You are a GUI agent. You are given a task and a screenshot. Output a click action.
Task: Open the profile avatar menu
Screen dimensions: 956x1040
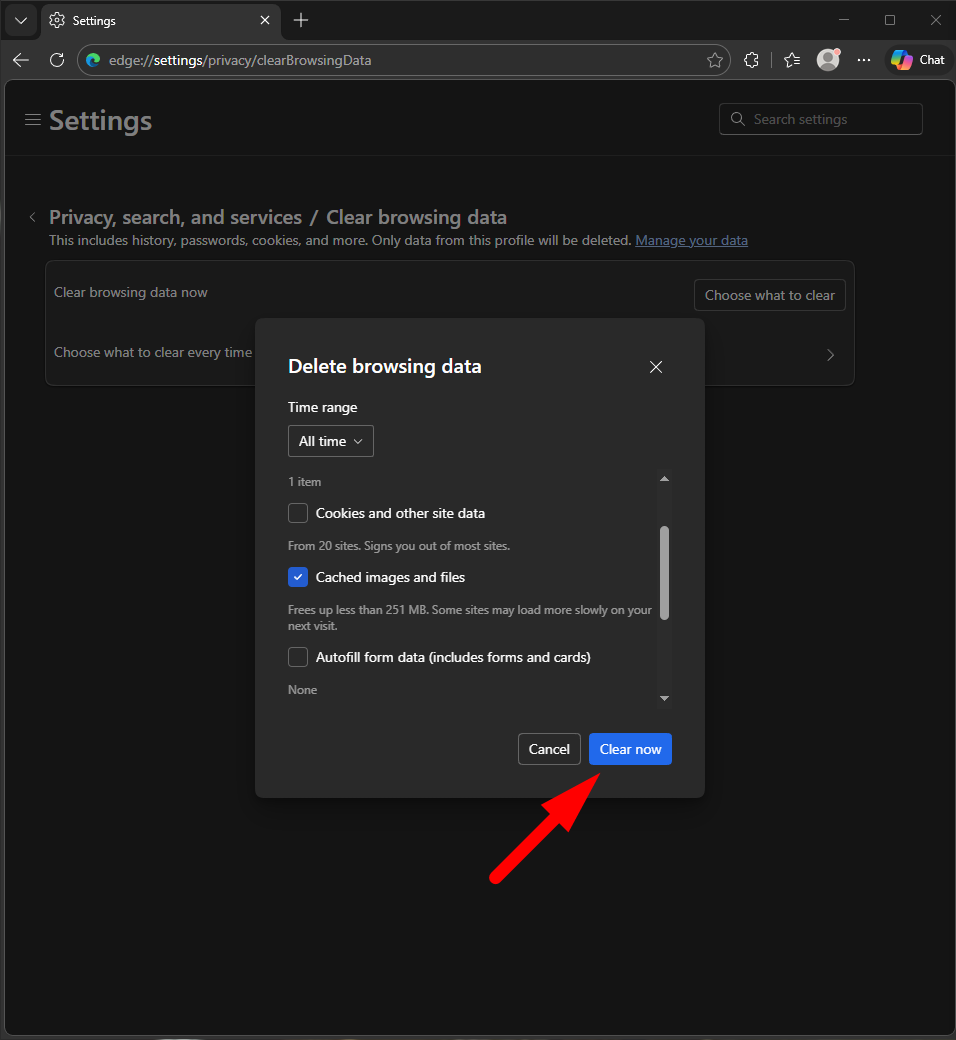pyautogui.click(x=828, y=60)
